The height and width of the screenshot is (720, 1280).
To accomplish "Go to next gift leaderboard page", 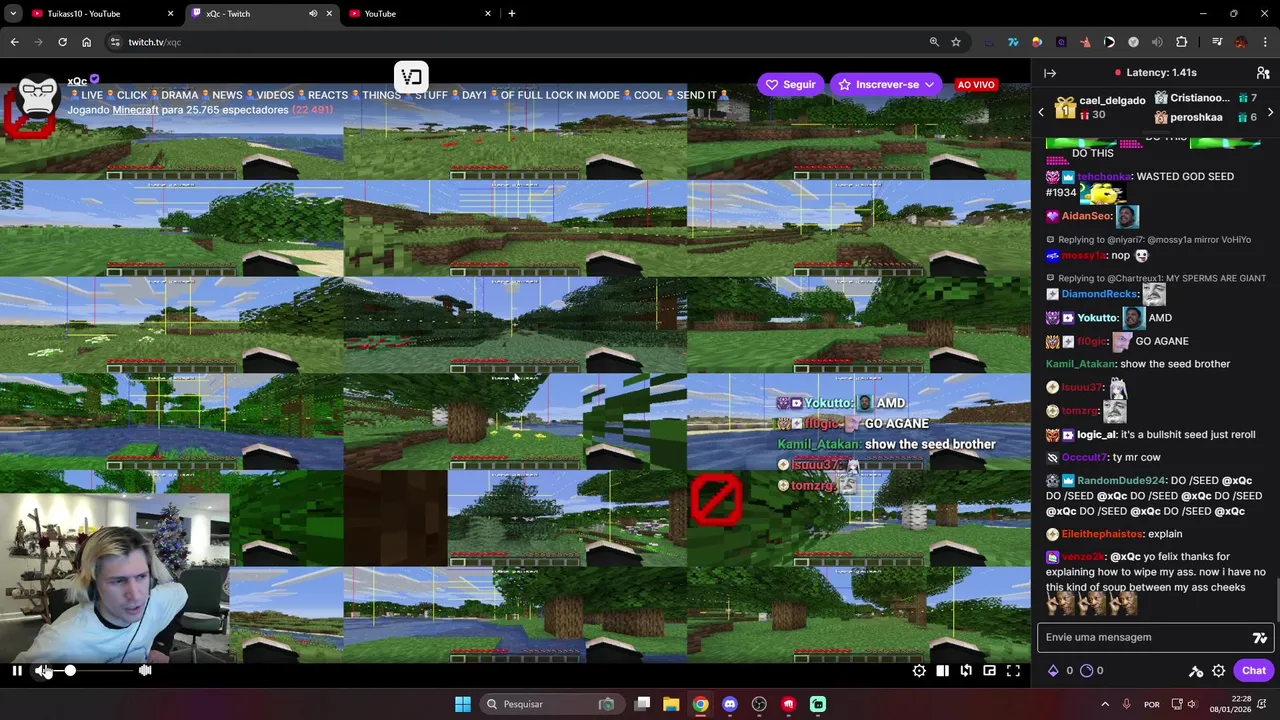I will [x=1271, y=112].
